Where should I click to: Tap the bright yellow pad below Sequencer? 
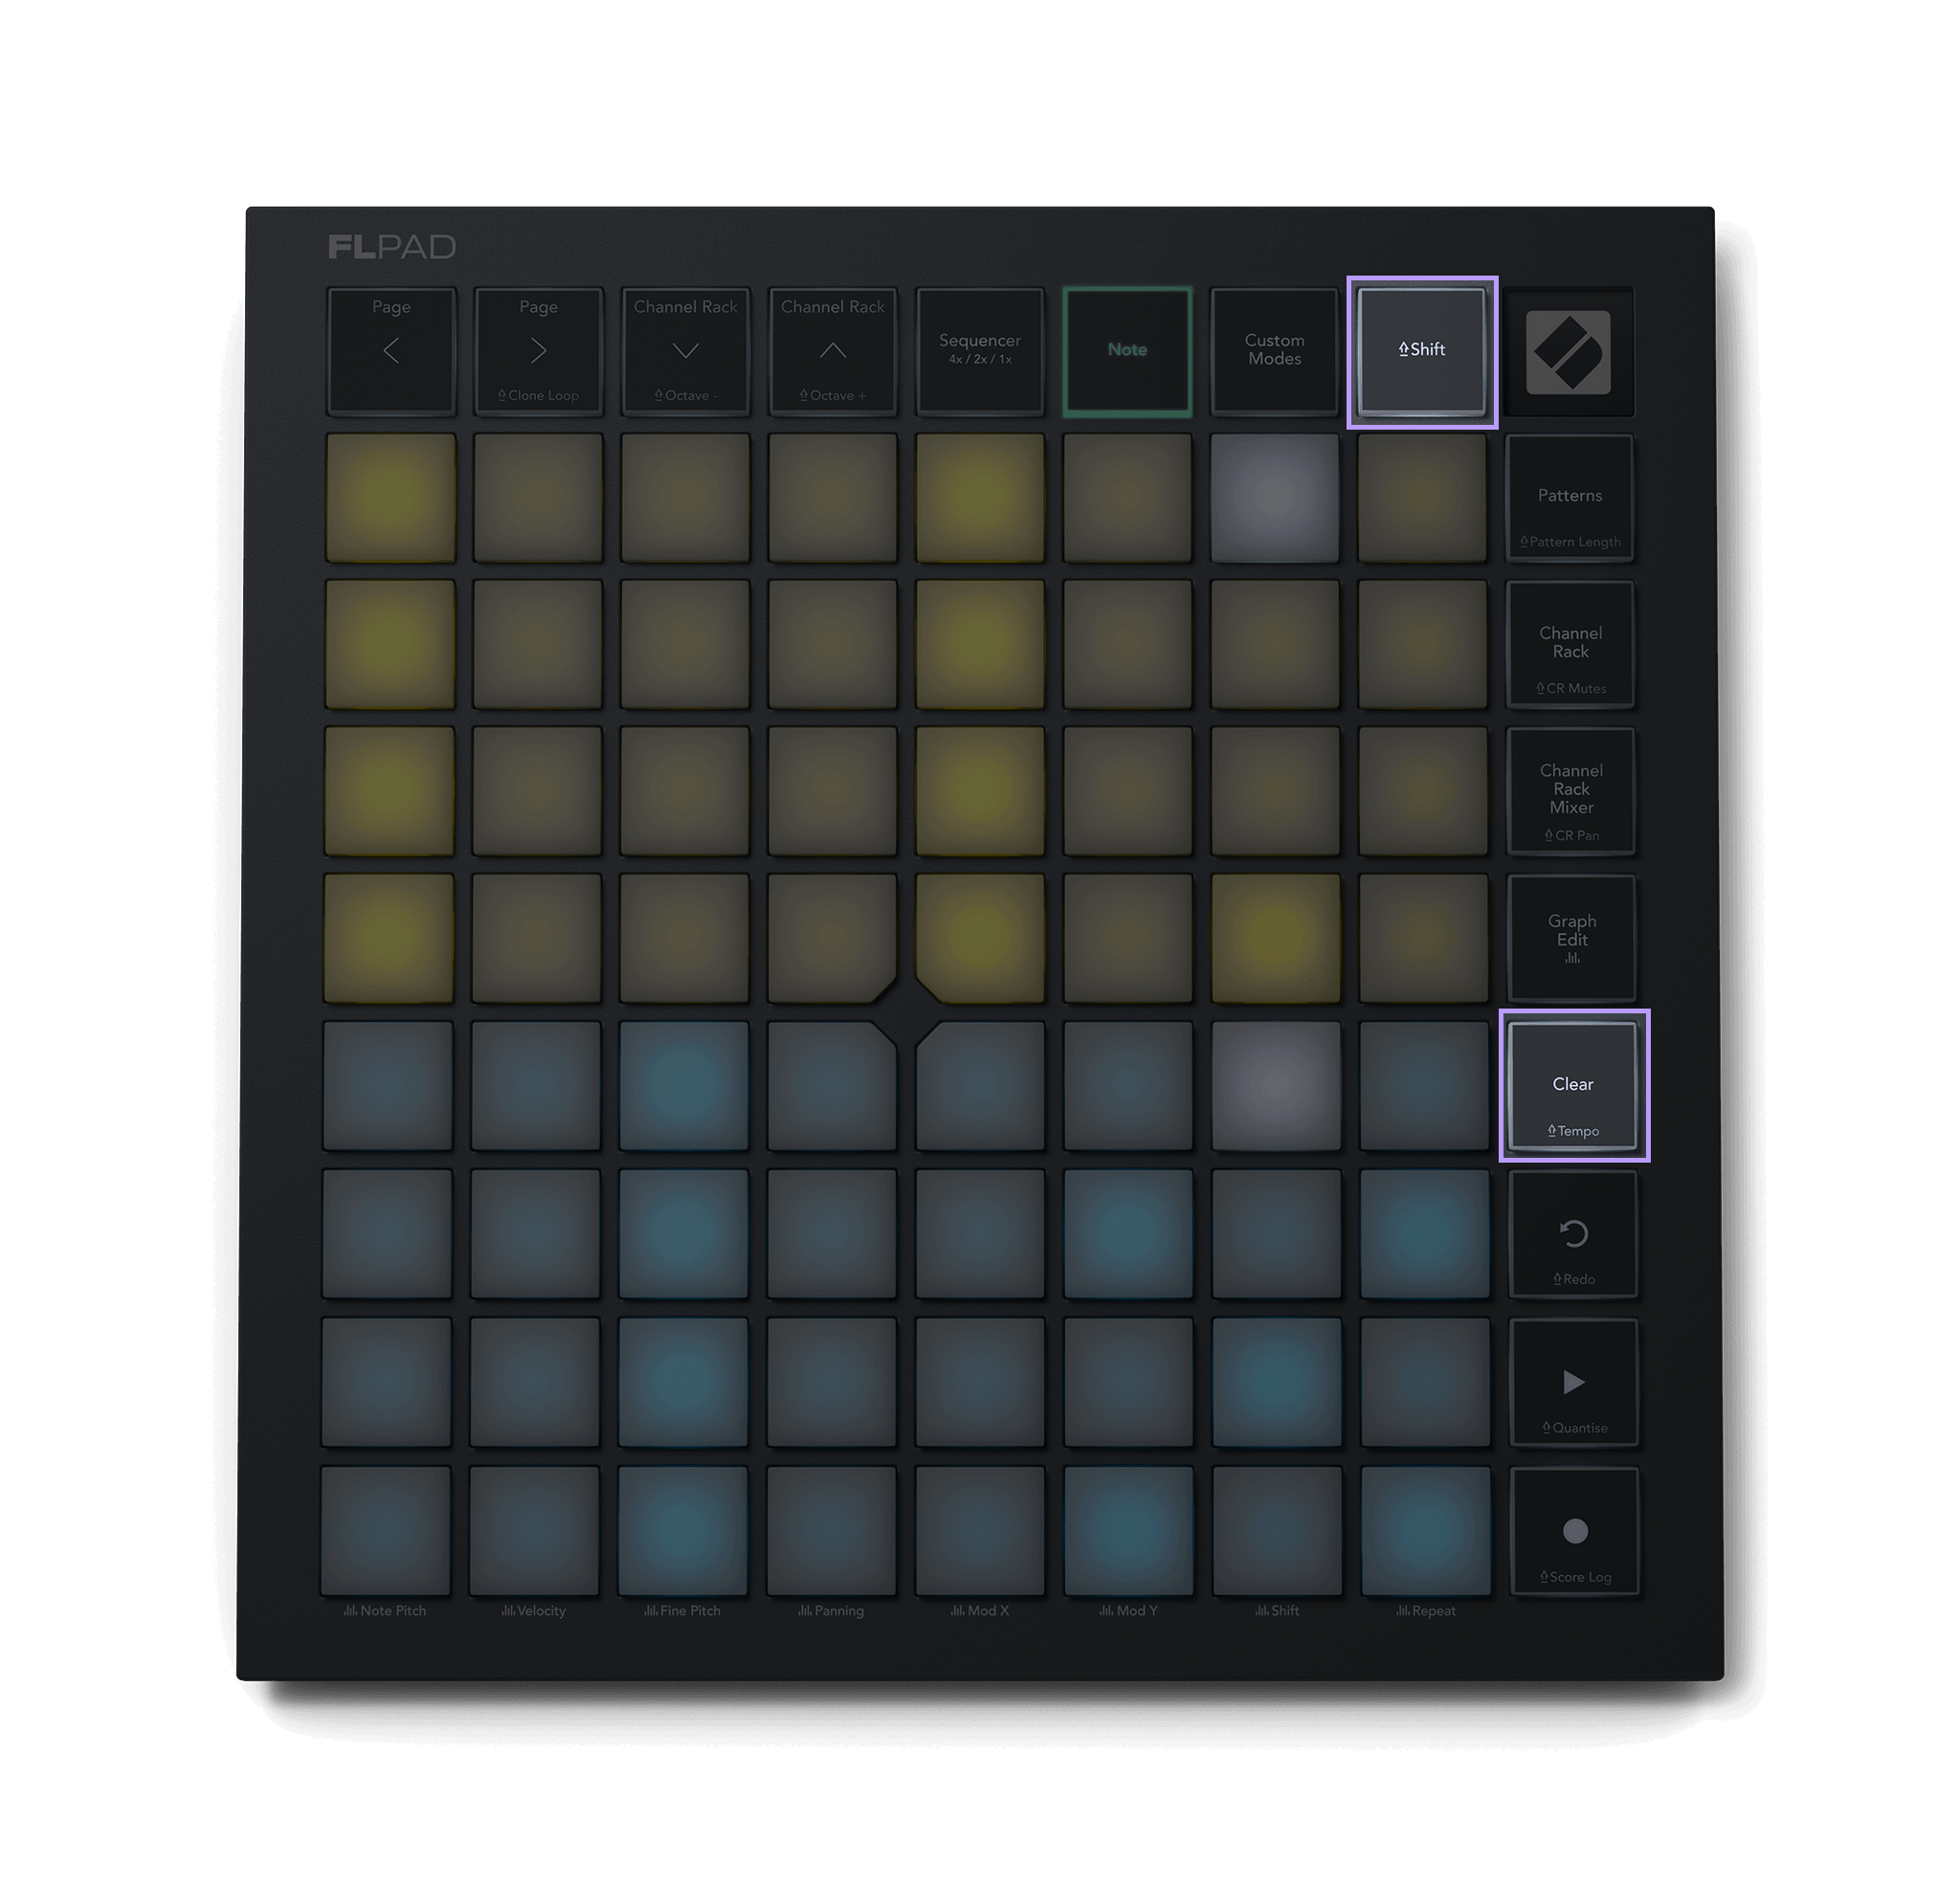click(x=980, y=497)
